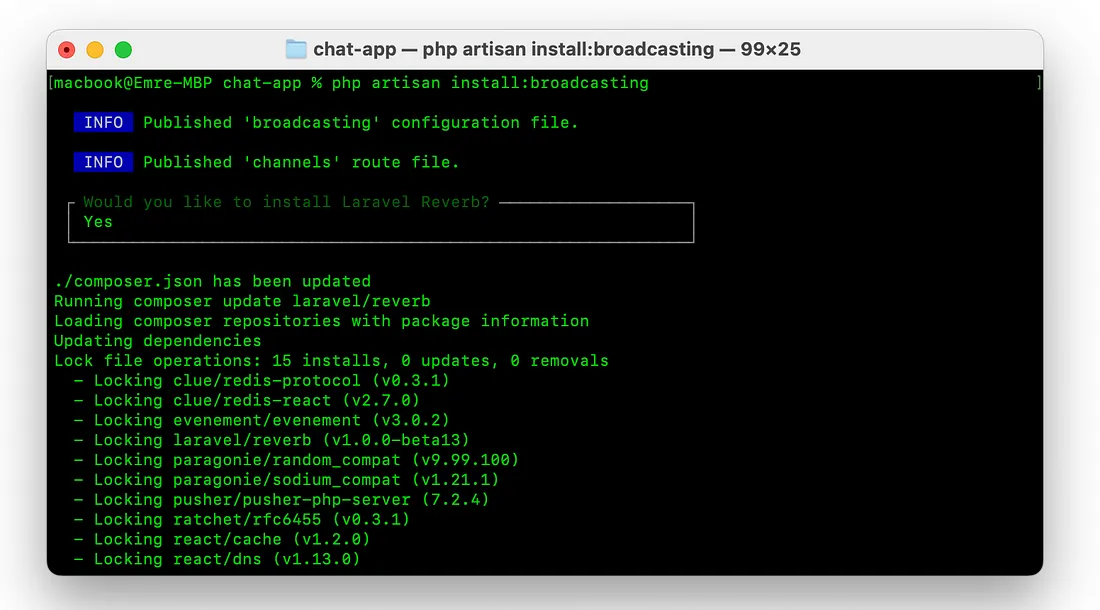Screen dimensions: 1100x610
Task: Click the 'php artisan install:broadcasting' command text
Action: [490, 83]
